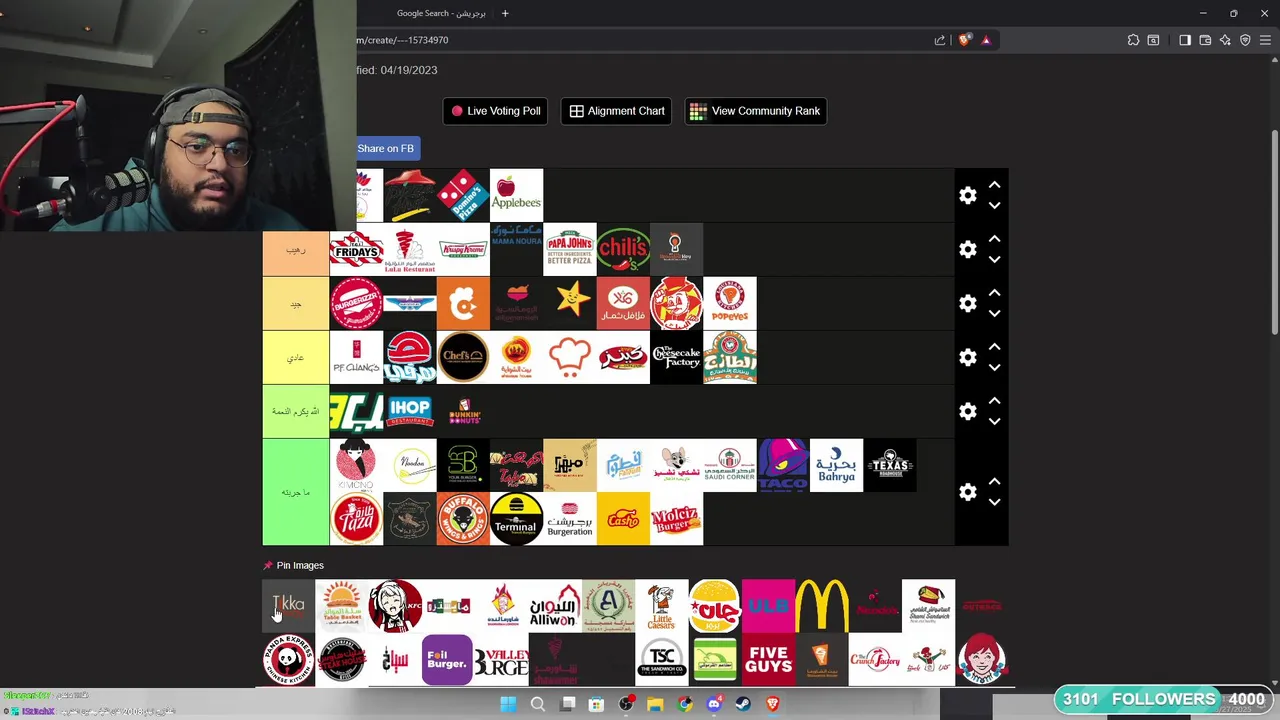Open the Alignment Chart
This screenshot has height=720, width=1280.
tap(616, 111)
